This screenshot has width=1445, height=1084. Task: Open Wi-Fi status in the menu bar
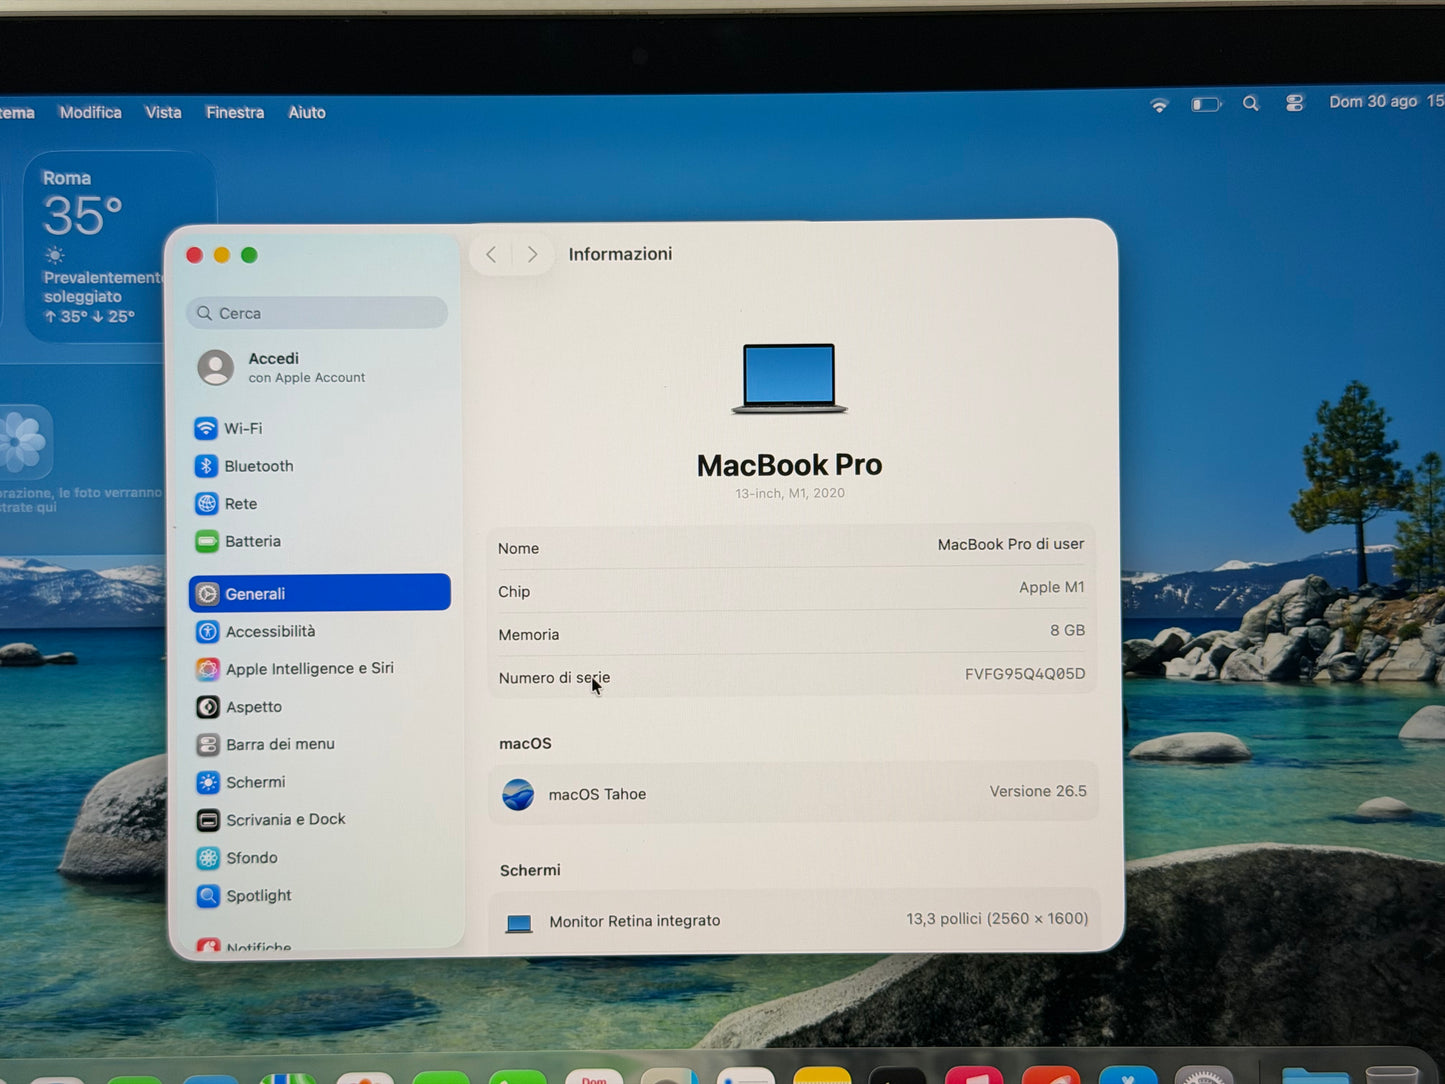point(1159,104)
